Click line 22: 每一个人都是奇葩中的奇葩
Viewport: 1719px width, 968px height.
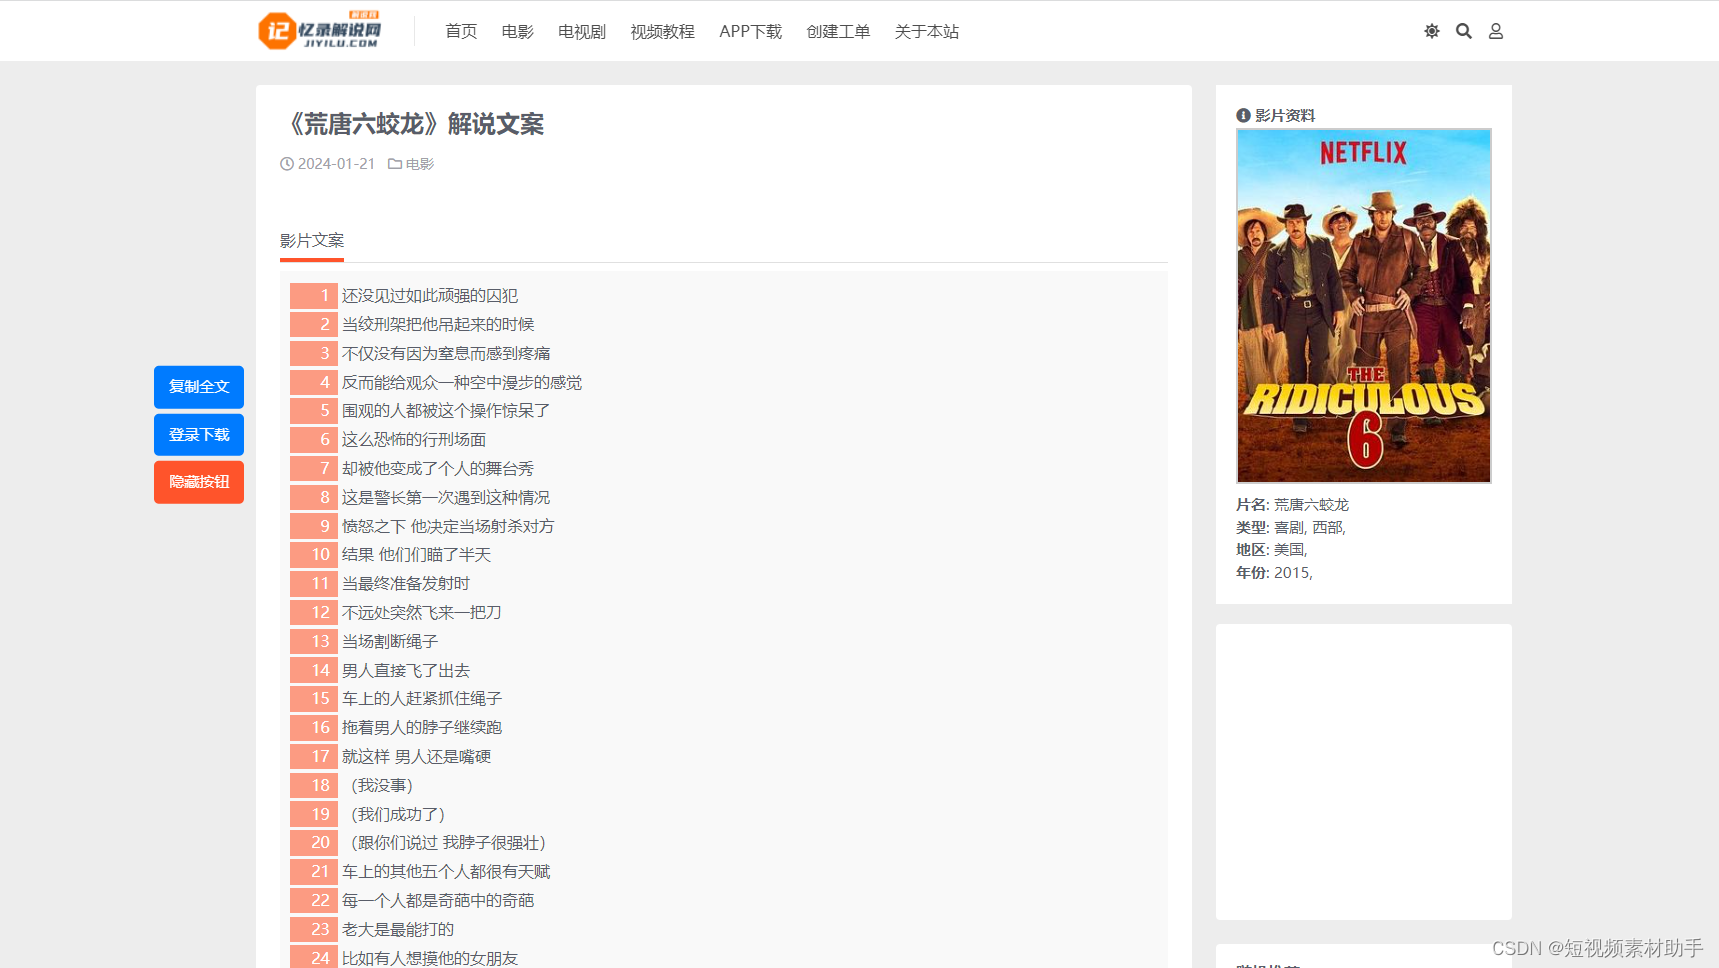click(x=438, y=901)
